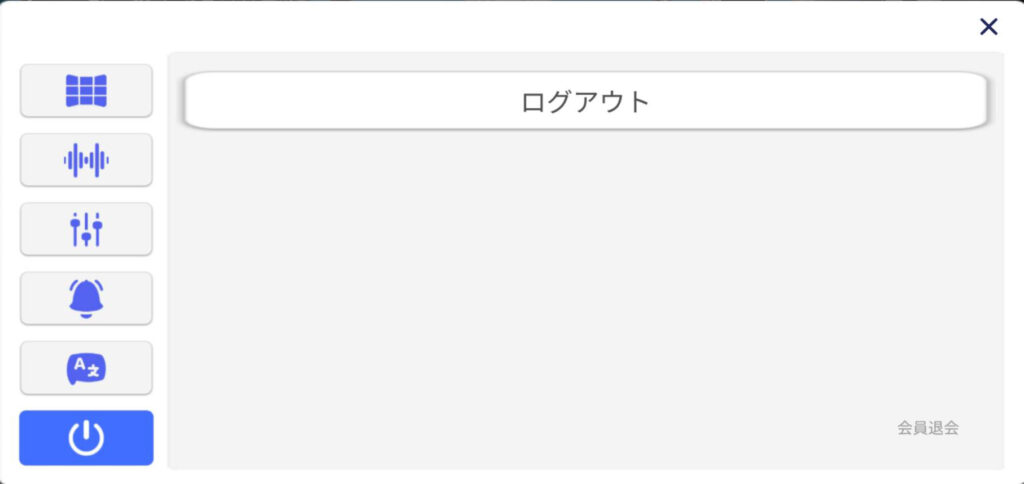Viewport: 1024px width, 484px height.
Task: Open the bell notification settings
Action: coord(86,298)
